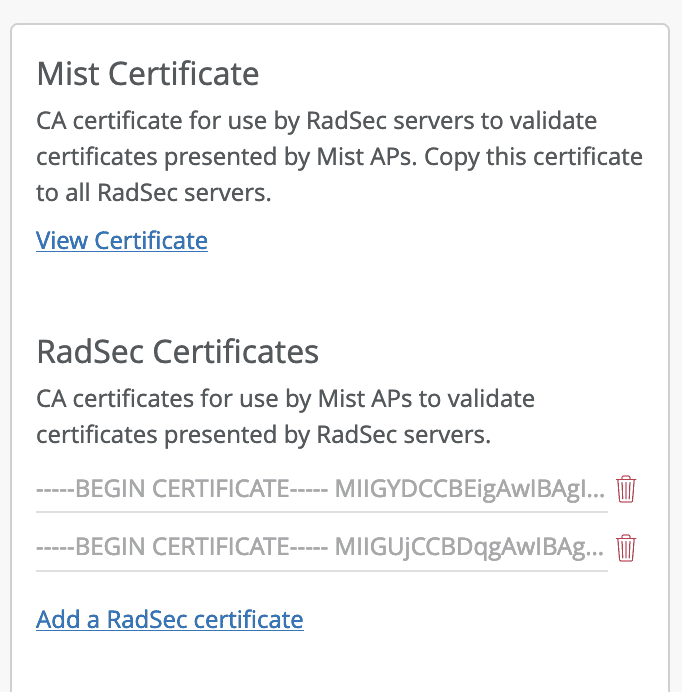This screenshot has height=692, width=682.
Task: Click the line 'CA certificate for use by RadSec servers'
Action: point(317,120)
